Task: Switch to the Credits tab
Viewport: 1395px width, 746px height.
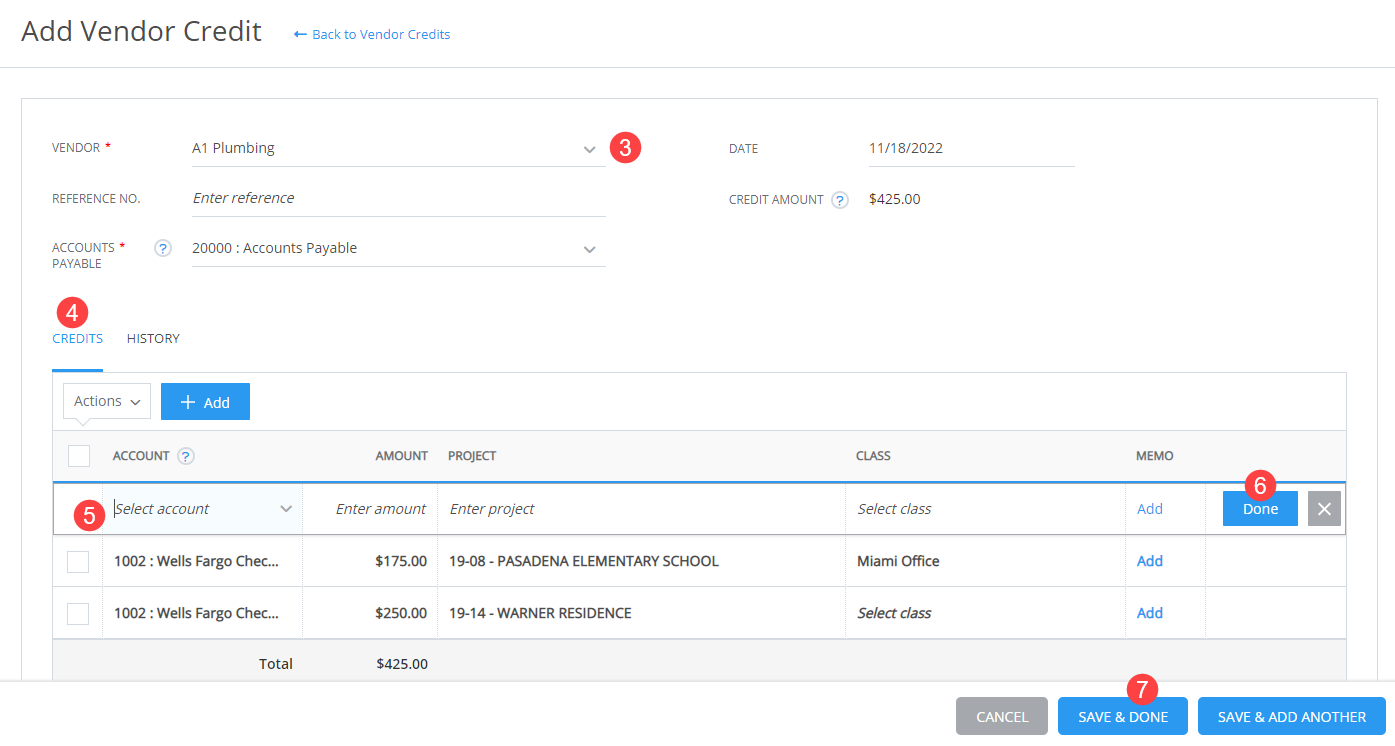Action: 77,339
